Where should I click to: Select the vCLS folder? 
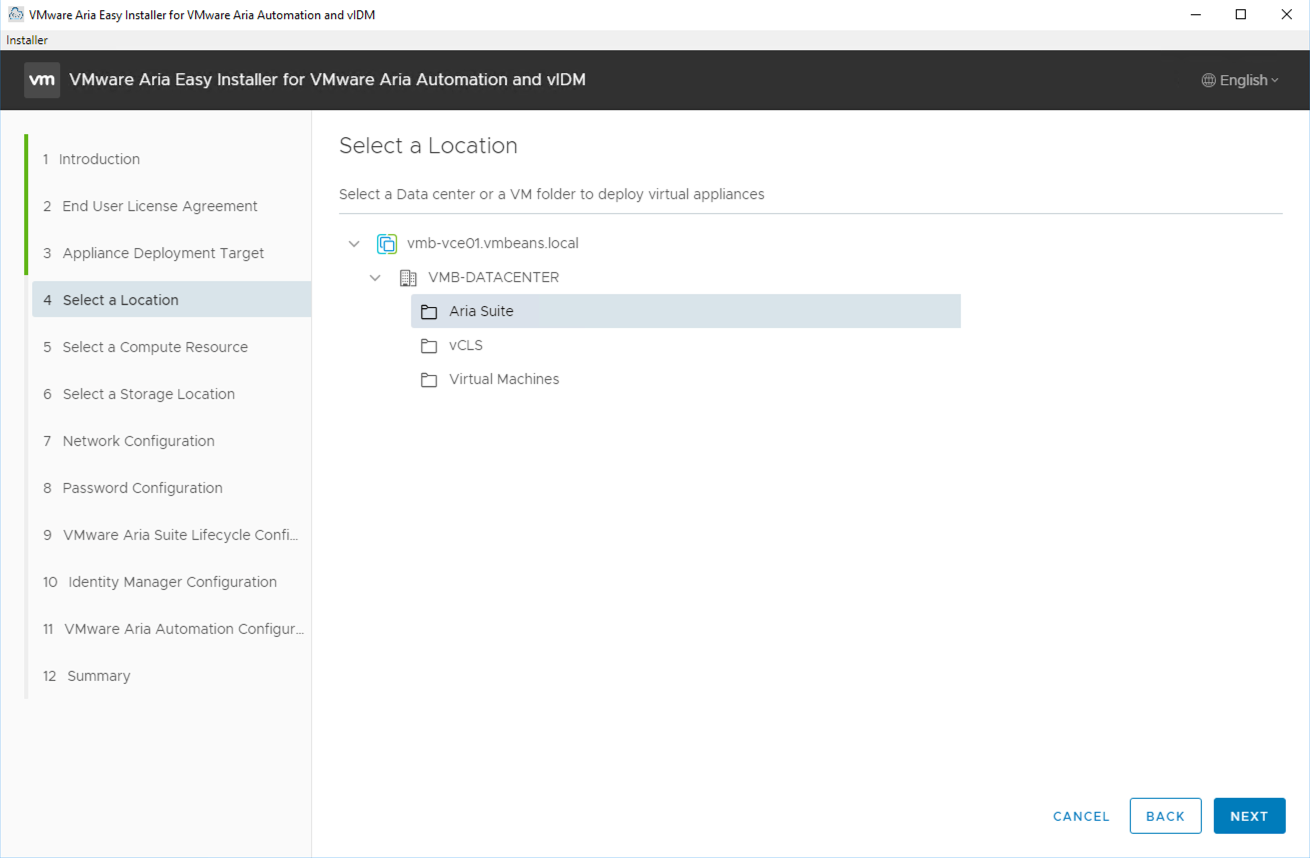[x=465, y=345]
